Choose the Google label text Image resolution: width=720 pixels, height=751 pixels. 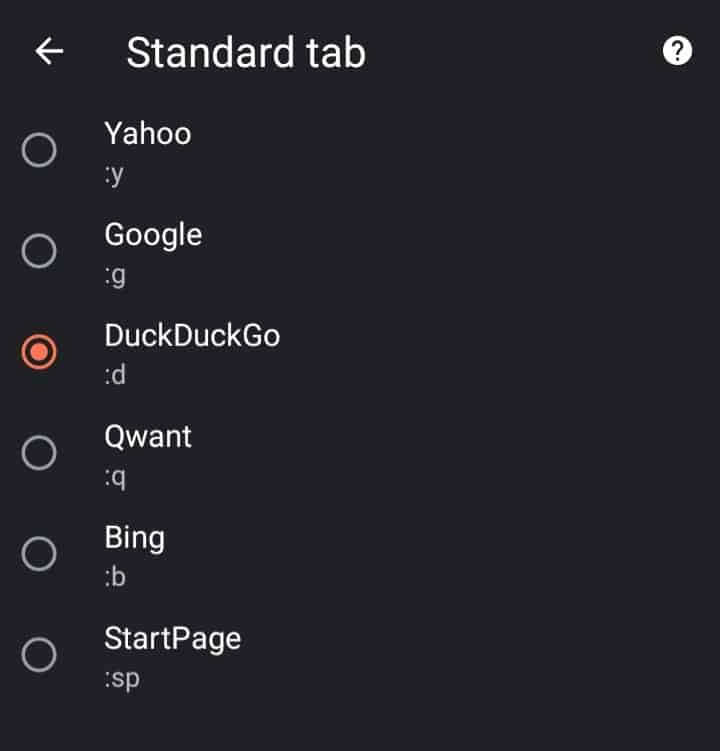click(x=153, y=235)
